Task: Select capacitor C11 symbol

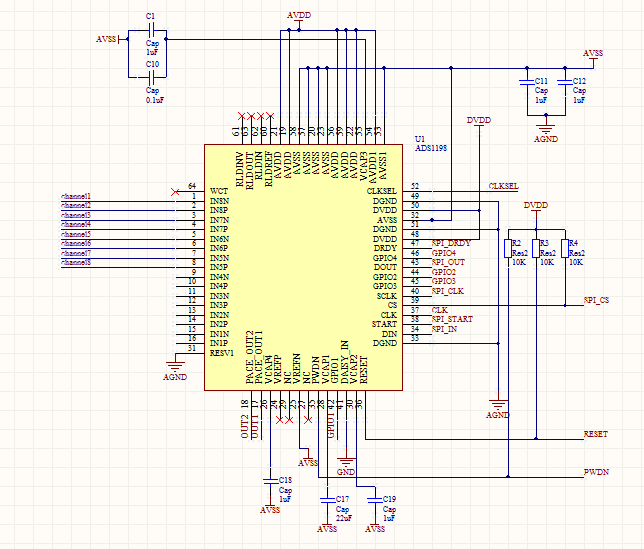Action: [x=527, y=82]
